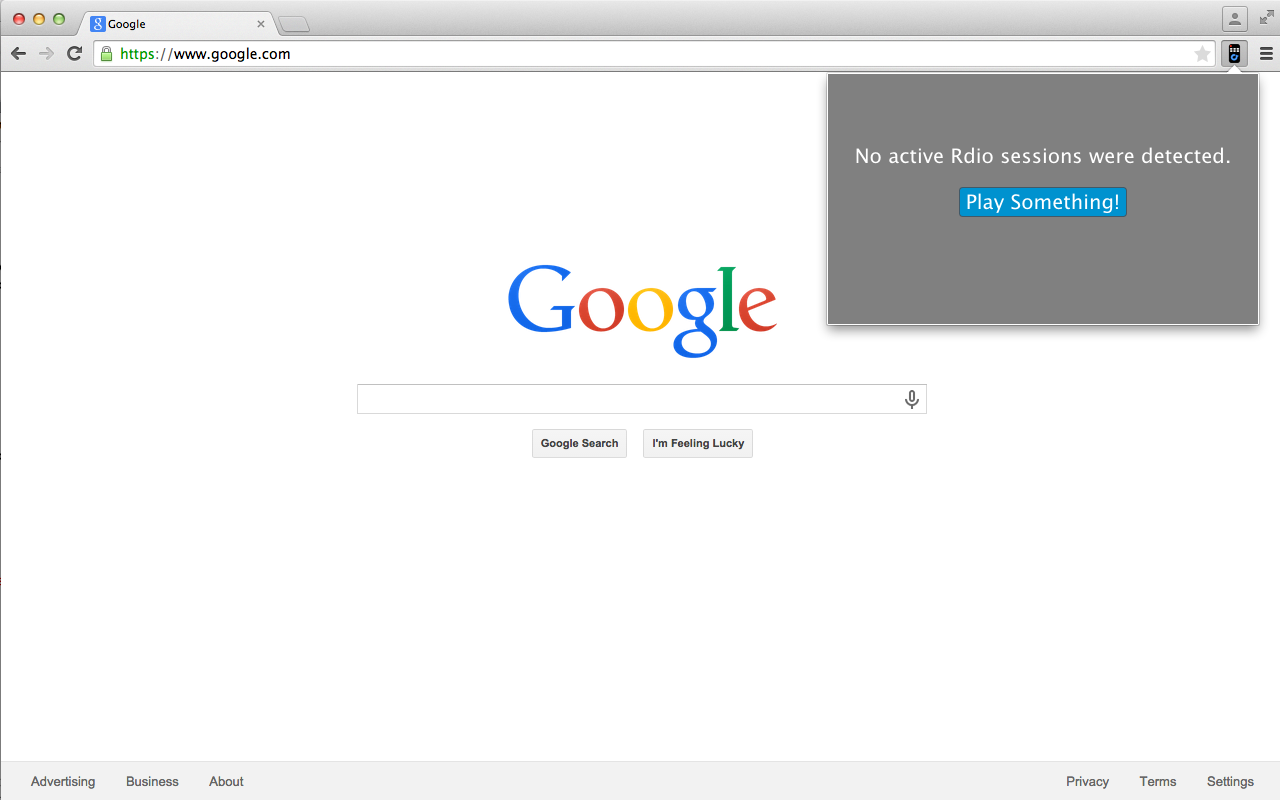1280x800 pixels.
Task: Start voice search with the microphone icon
Action: pos(912,399)
